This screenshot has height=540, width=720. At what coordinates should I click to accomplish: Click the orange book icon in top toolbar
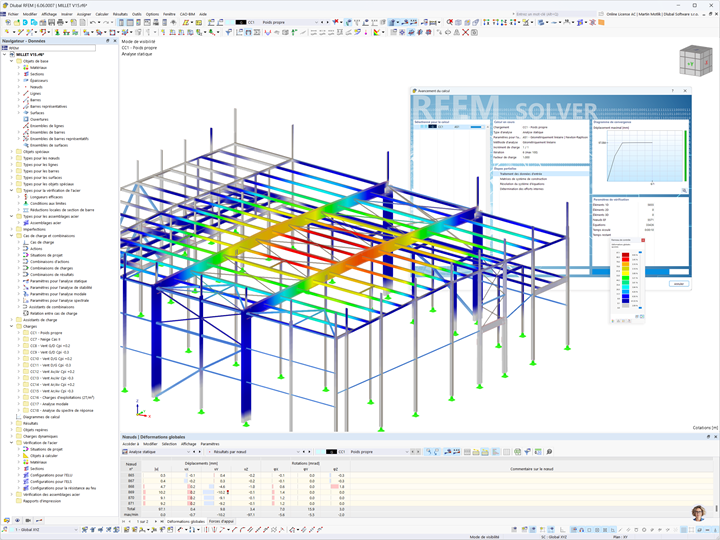[601, 22]
